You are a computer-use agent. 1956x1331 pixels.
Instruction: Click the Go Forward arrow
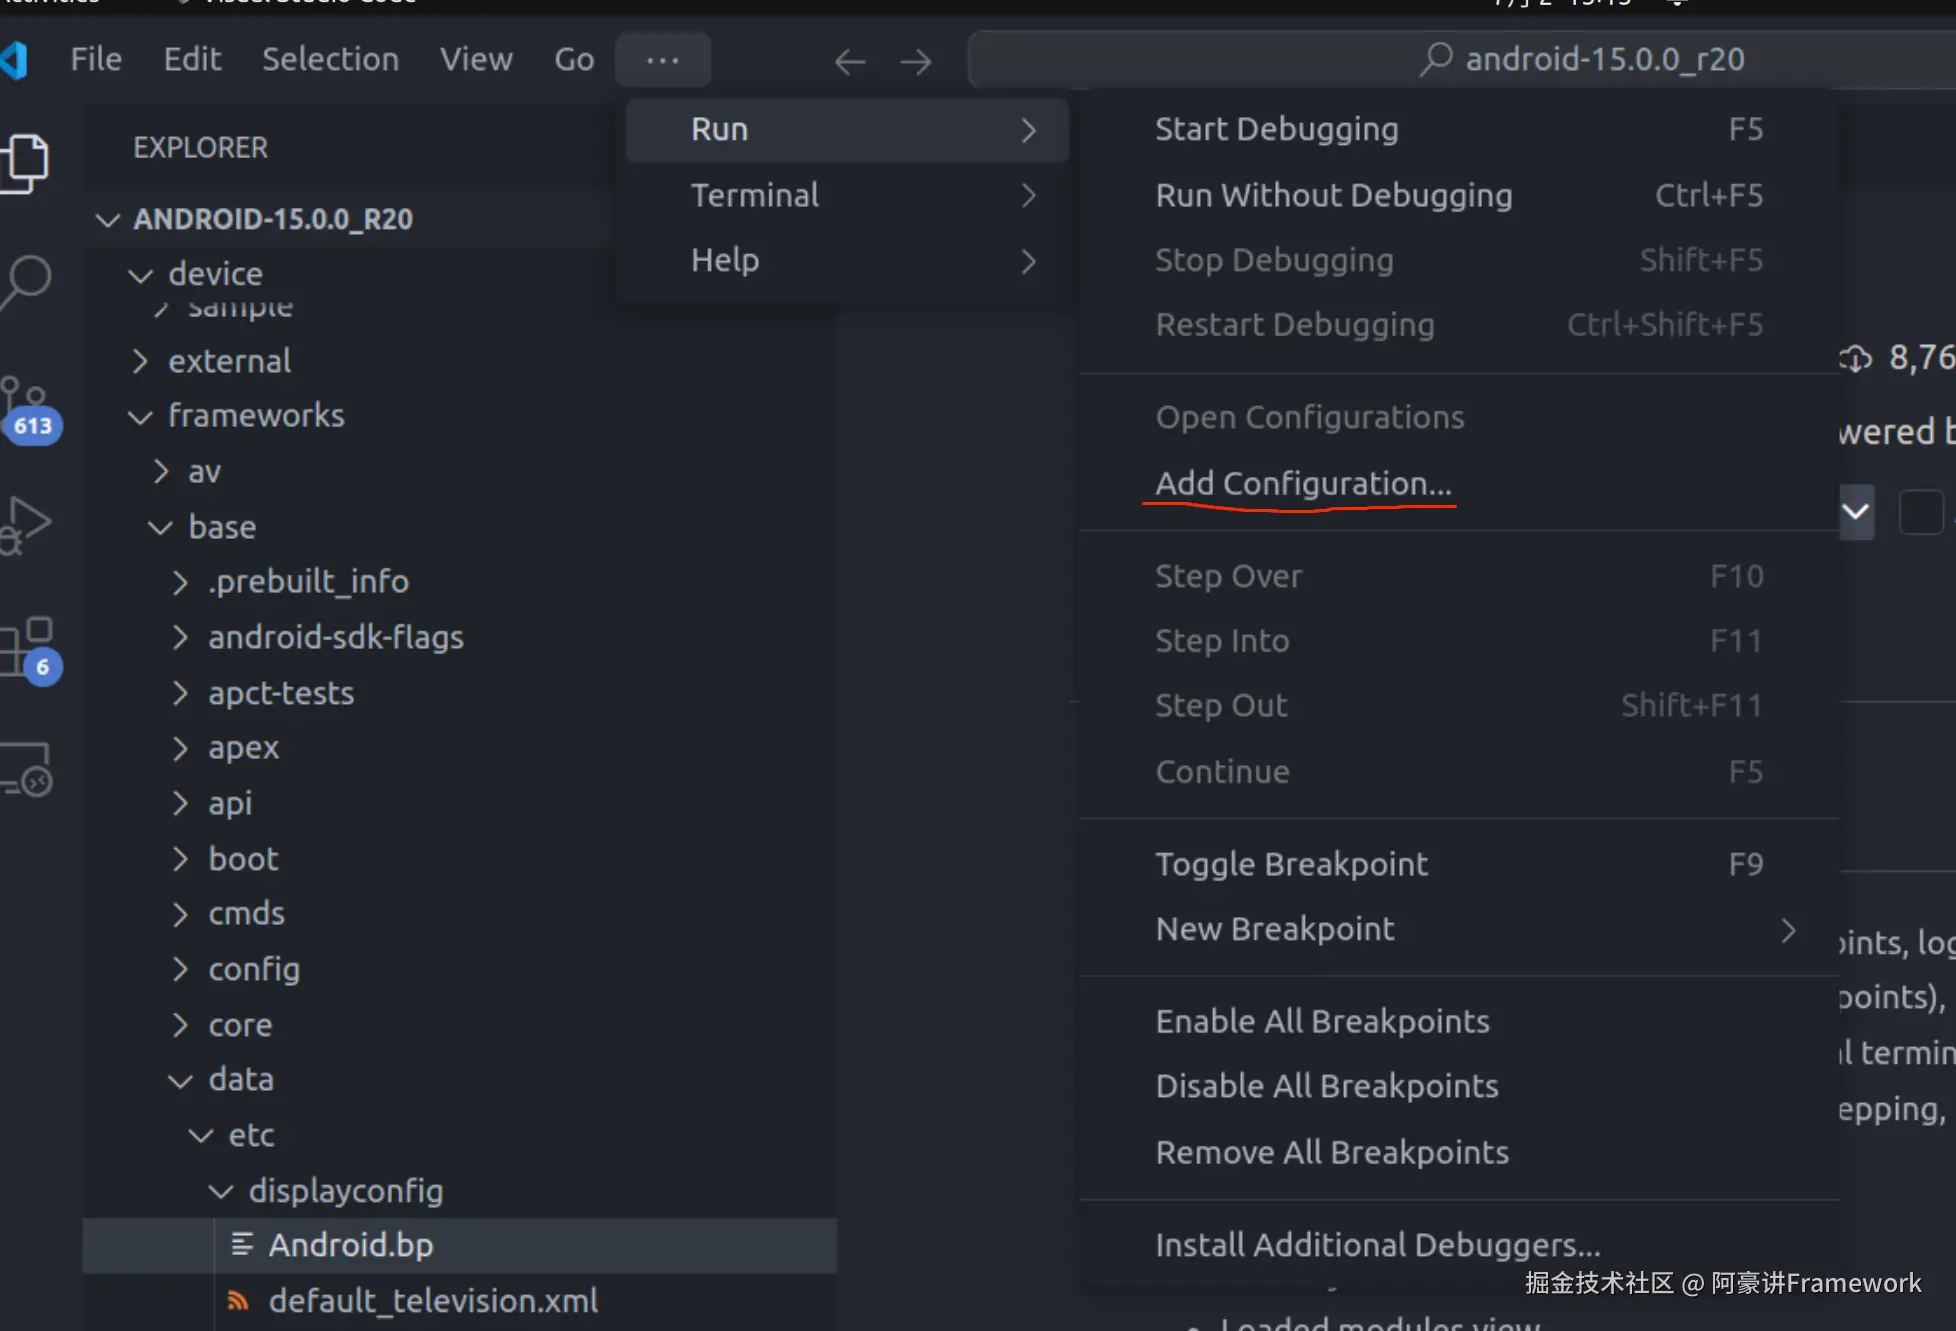click(x=915, y=62)
